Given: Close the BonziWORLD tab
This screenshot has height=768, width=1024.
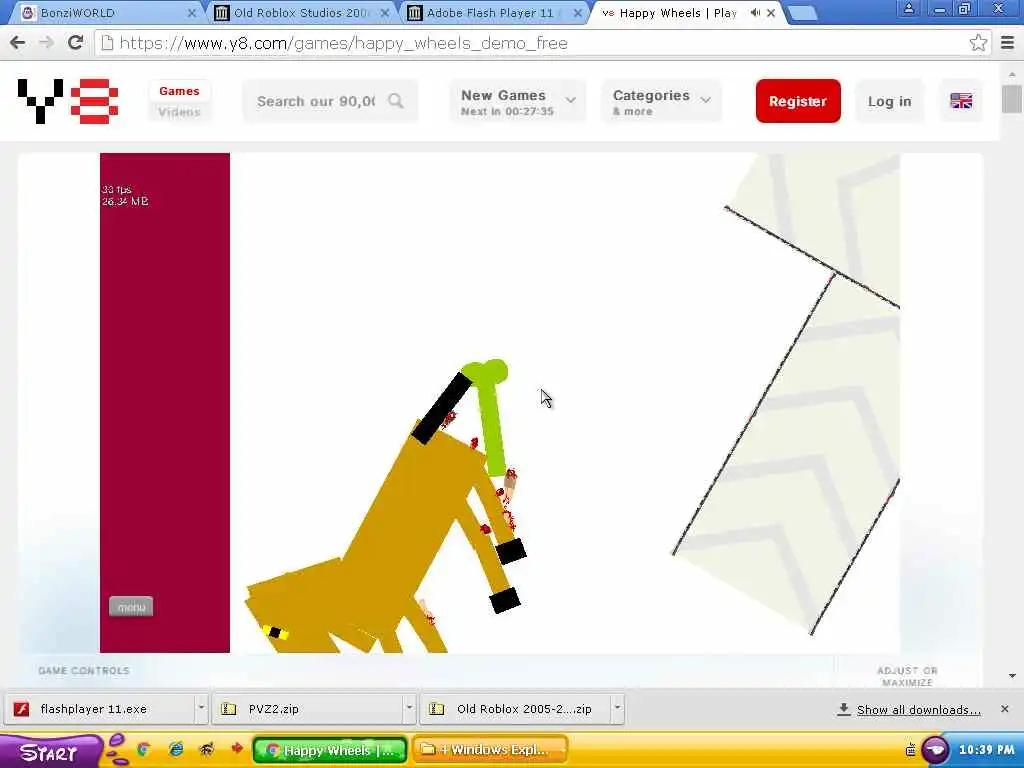Looking at the screenshot, I should [x=192, y=13].
